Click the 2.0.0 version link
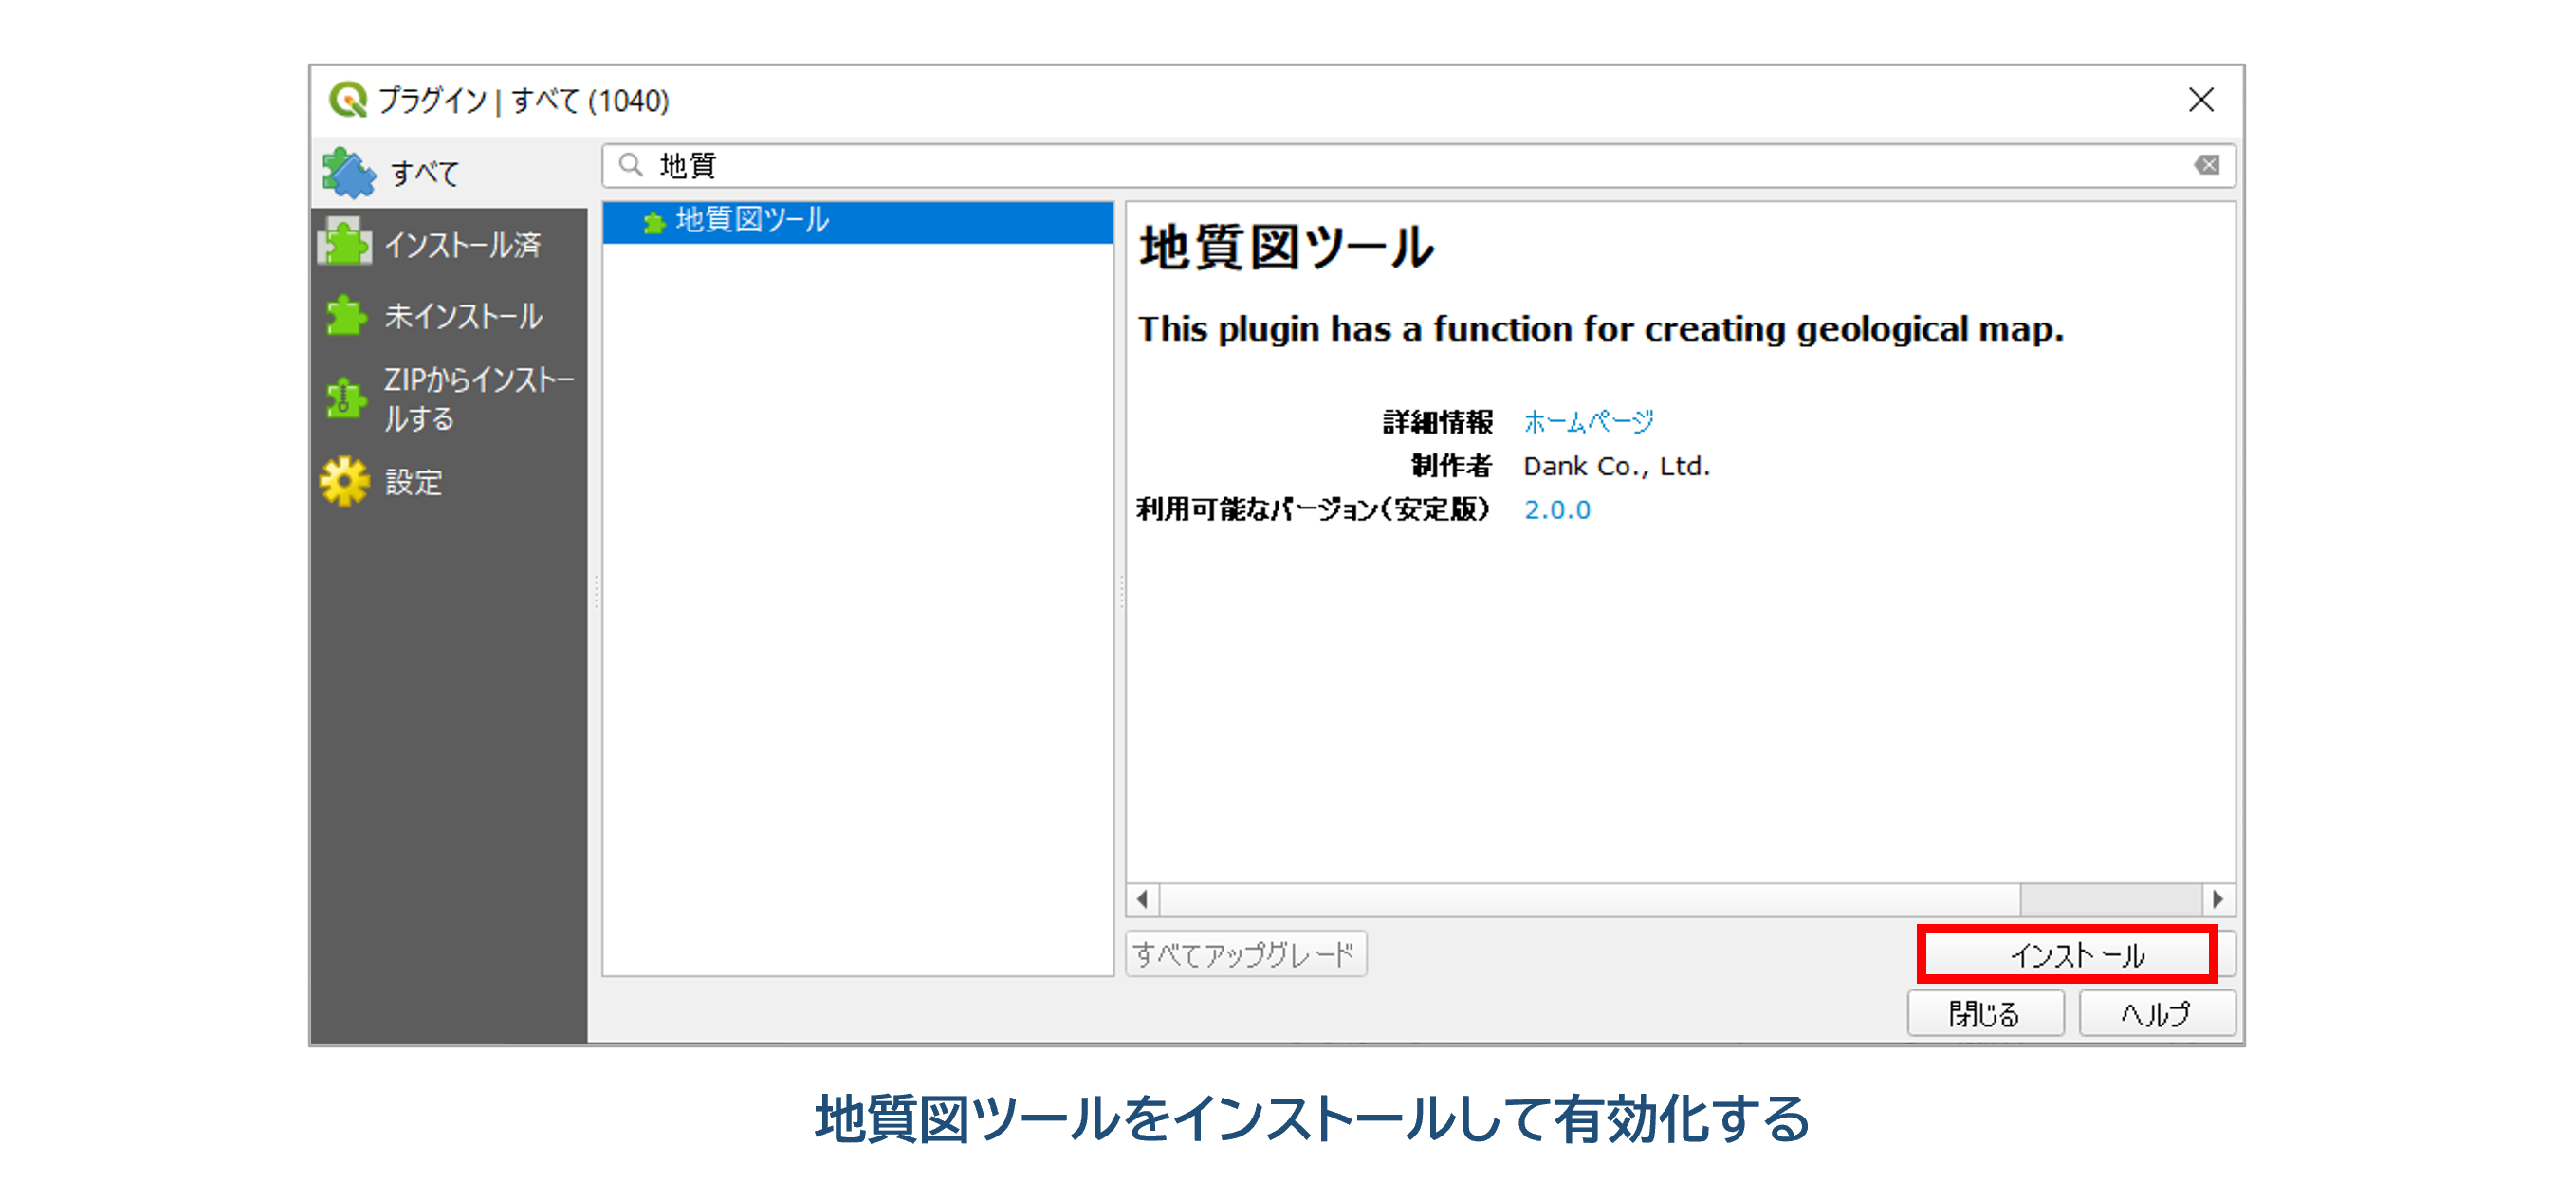 click(x=1557, y=510)
